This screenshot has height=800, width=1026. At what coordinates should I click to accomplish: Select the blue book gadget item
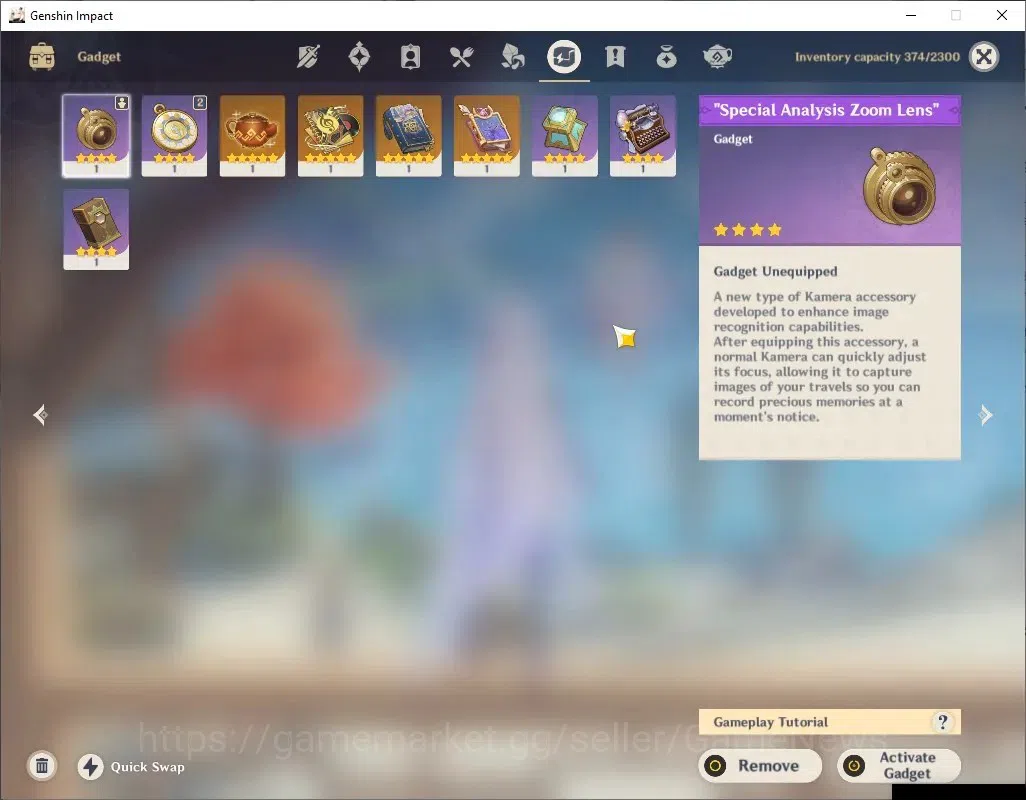point(408,135)
